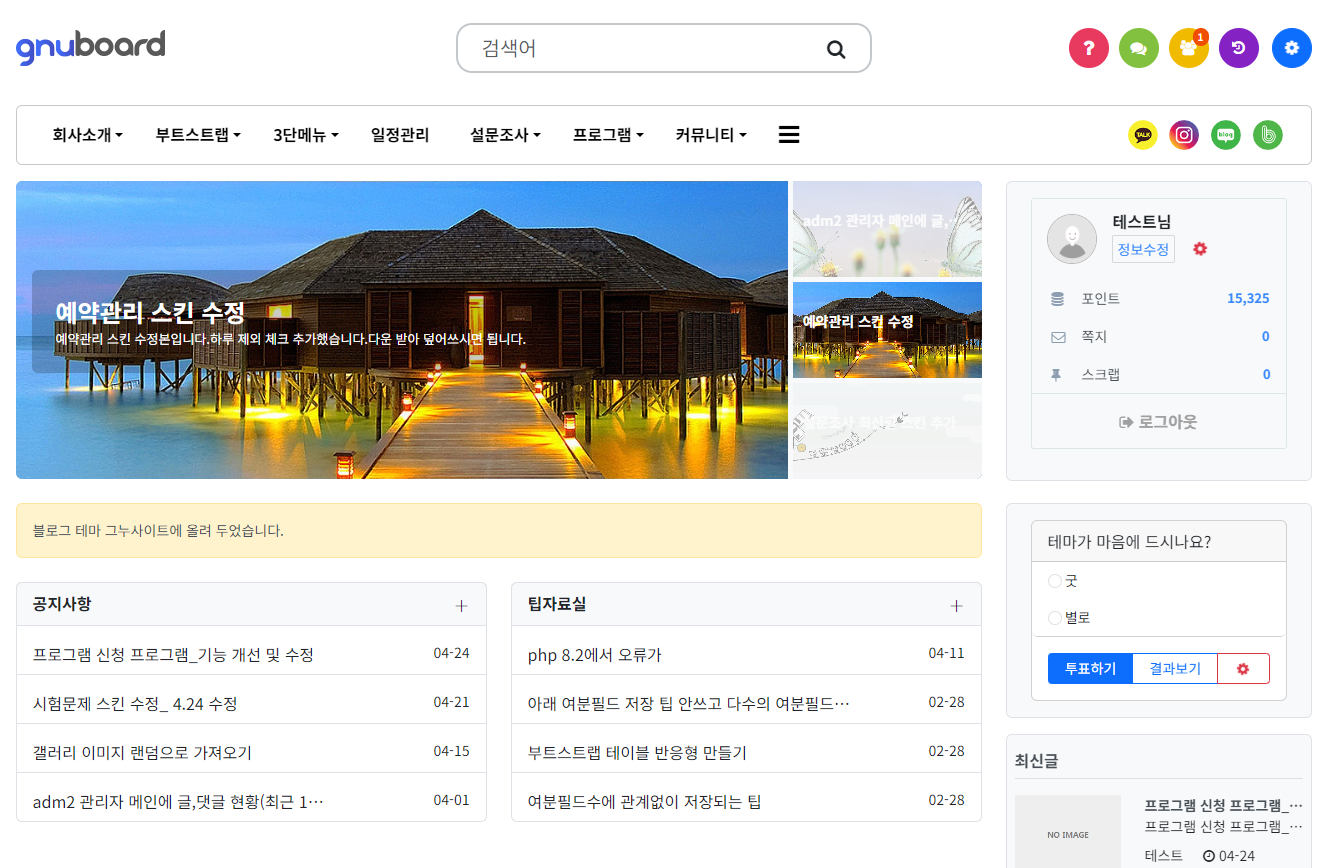Expand the 설문조사 menu
Screen dimensions: 1317x868
[x=505, y=135]
